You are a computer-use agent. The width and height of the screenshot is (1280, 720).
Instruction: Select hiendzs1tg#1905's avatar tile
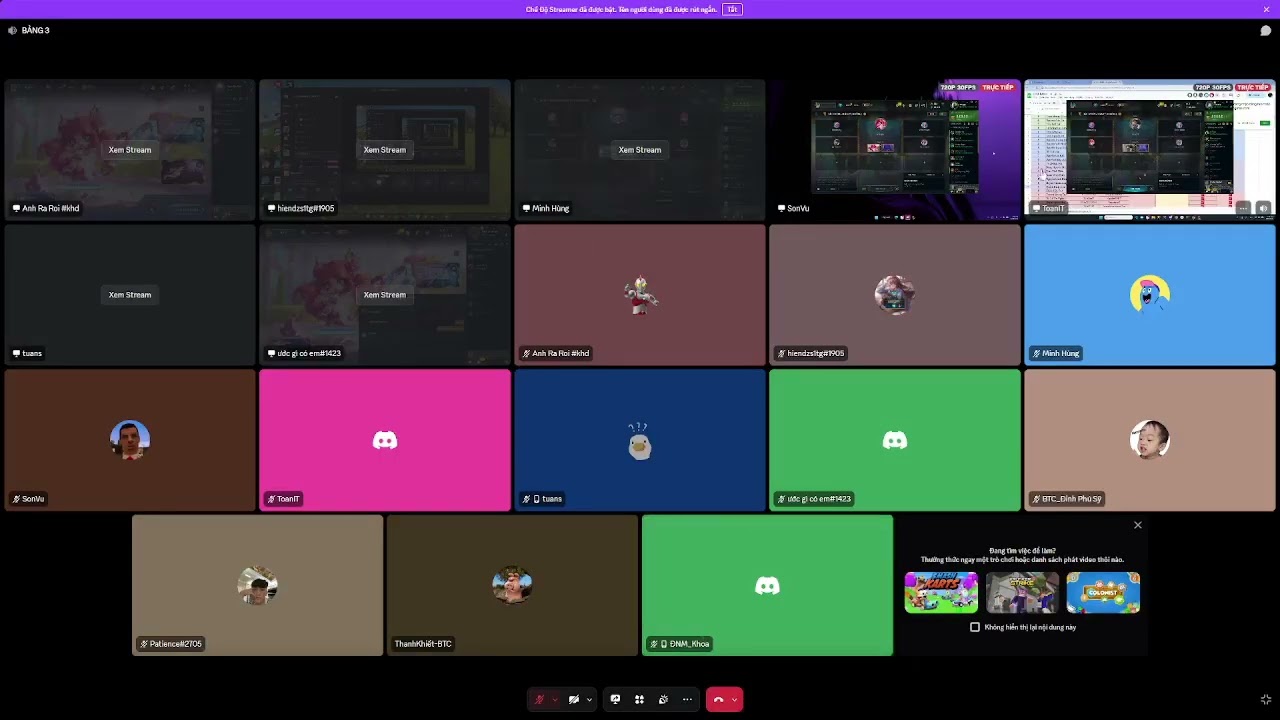(895, 295)
